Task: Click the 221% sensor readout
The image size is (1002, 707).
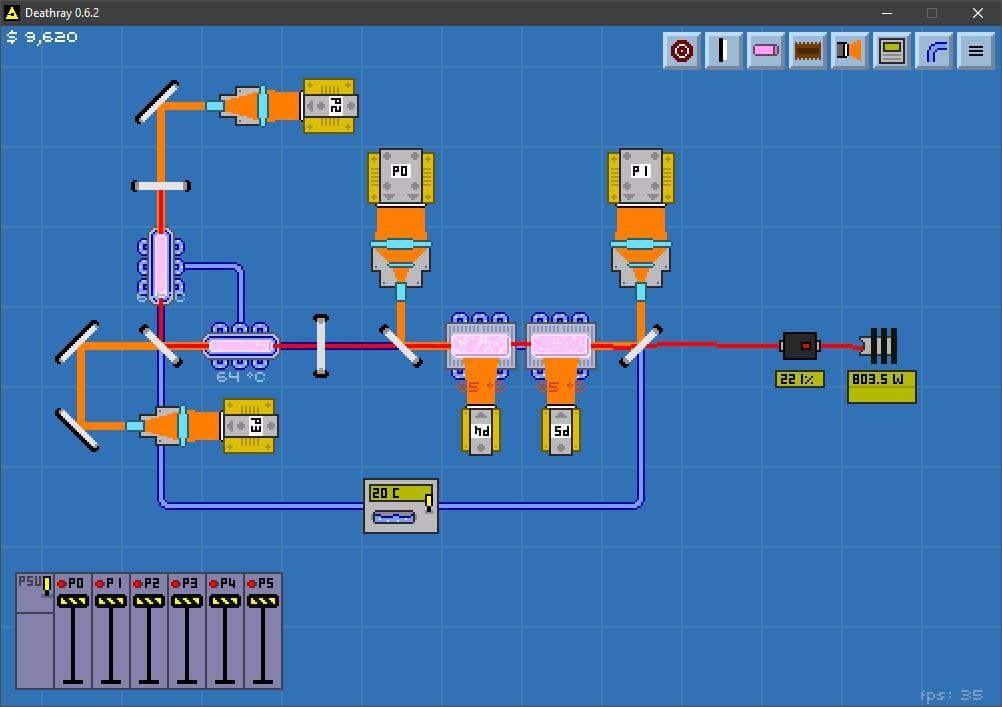Action: [x=799, y=379]
